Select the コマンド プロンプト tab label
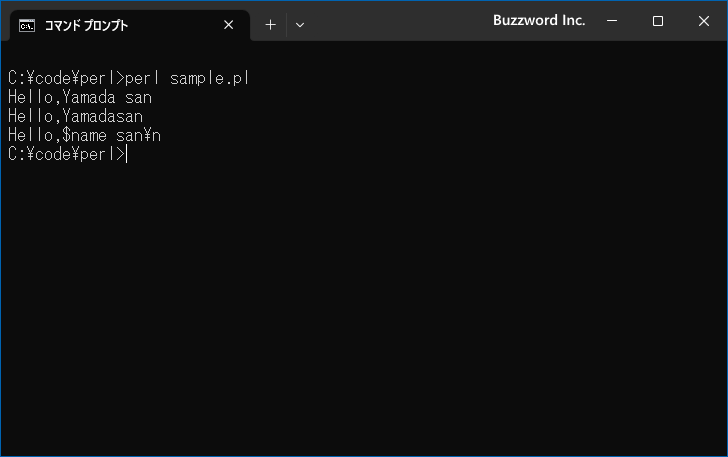The height and width of the screenshot is (457, 728). pyautogui.click(x=86, y=26)
